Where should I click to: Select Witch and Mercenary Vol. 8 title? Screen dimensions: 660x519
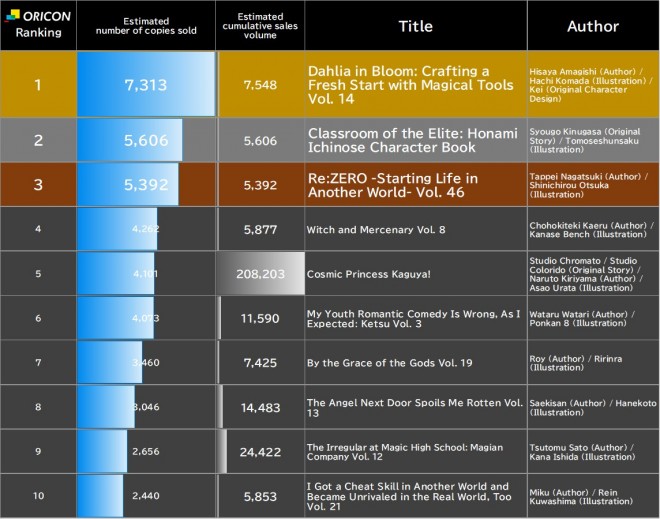click(x=376, y=229)
